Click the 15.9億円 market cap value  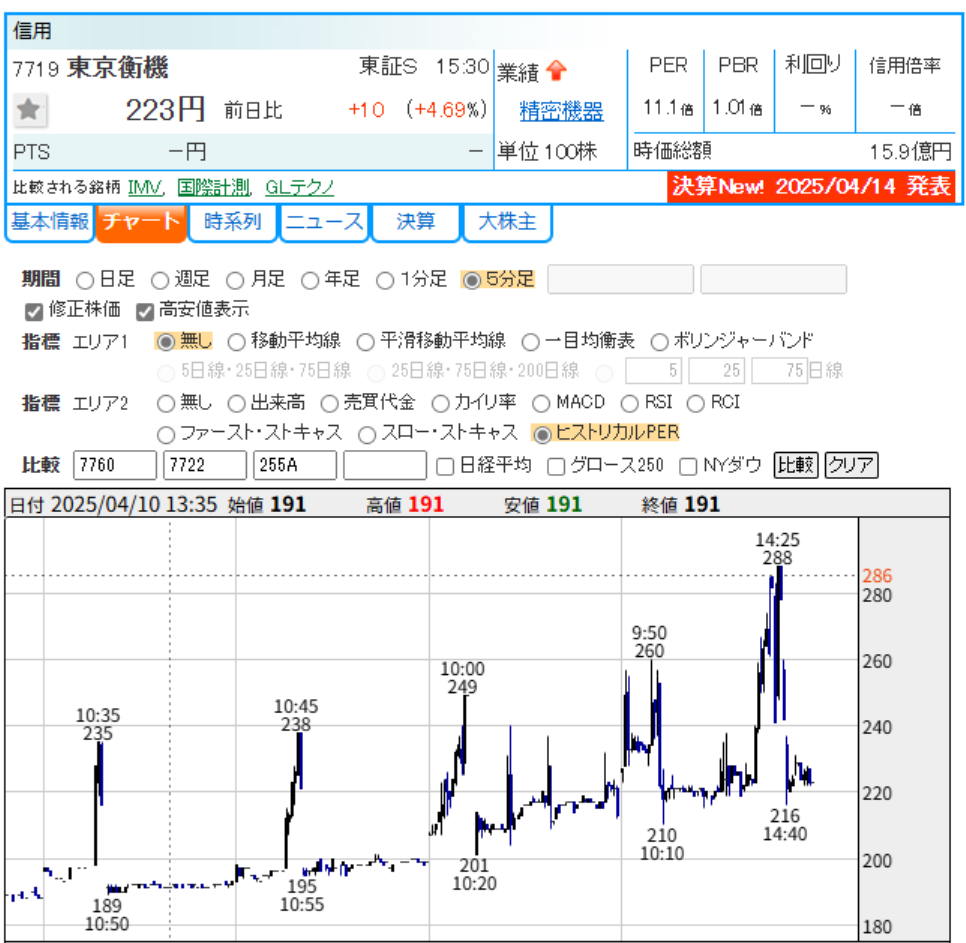910,152
